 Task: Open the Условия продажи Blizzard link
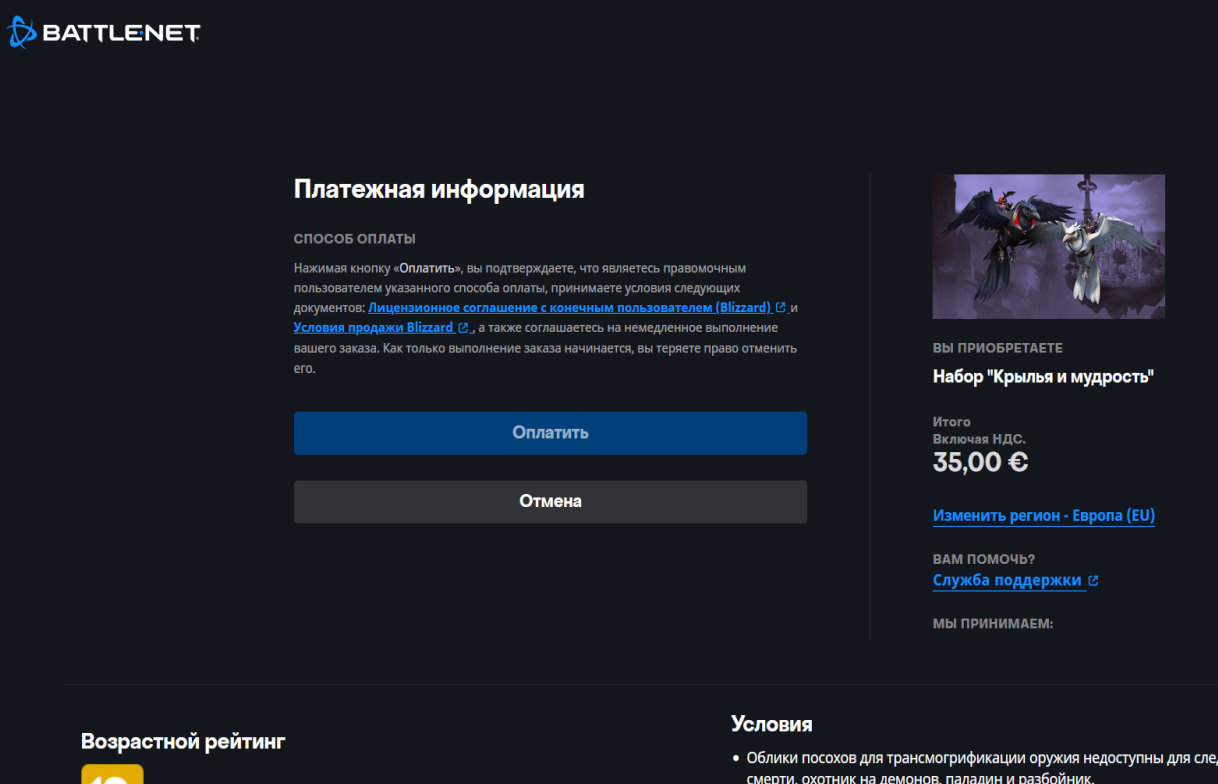tap(373, 327)
